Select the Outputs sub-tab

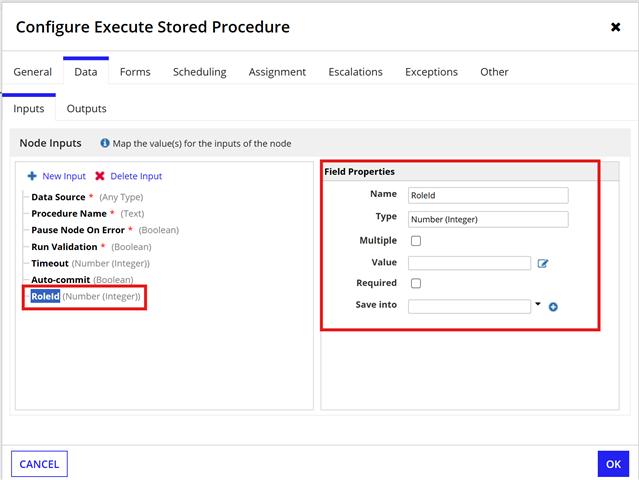86,108
